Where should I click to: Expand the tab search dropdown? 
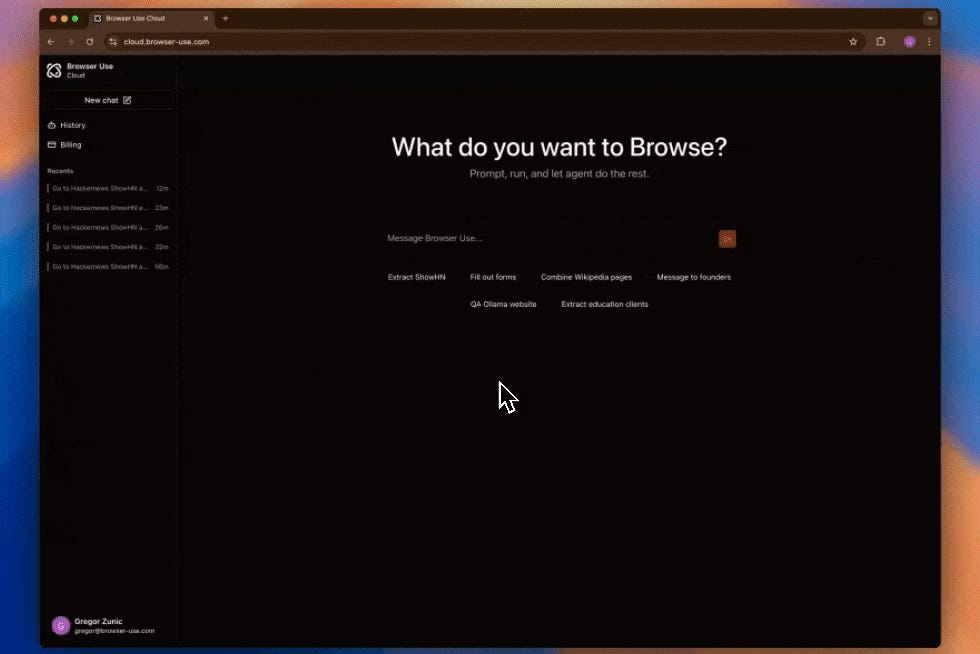930,19
